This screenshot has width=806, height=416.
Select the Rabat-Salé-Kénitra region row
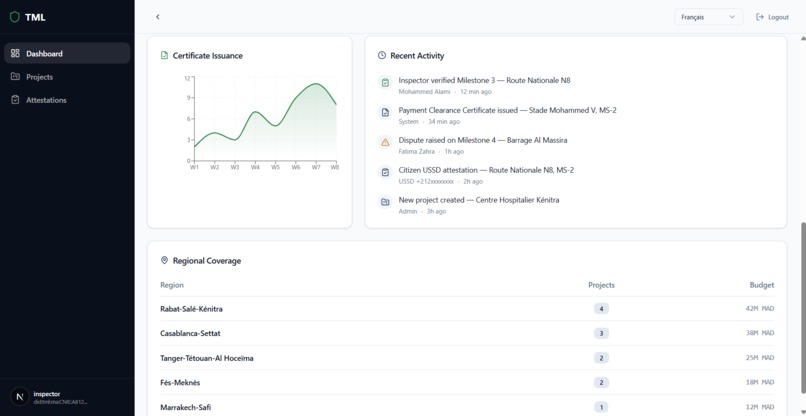[467, 309]
